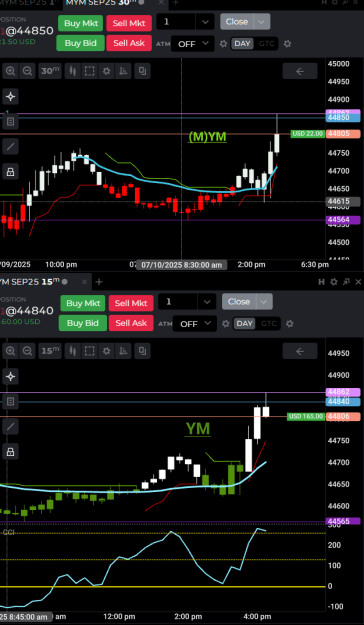Open 15m timeframe selector
The image size is (364, 625).
(50, 351)
